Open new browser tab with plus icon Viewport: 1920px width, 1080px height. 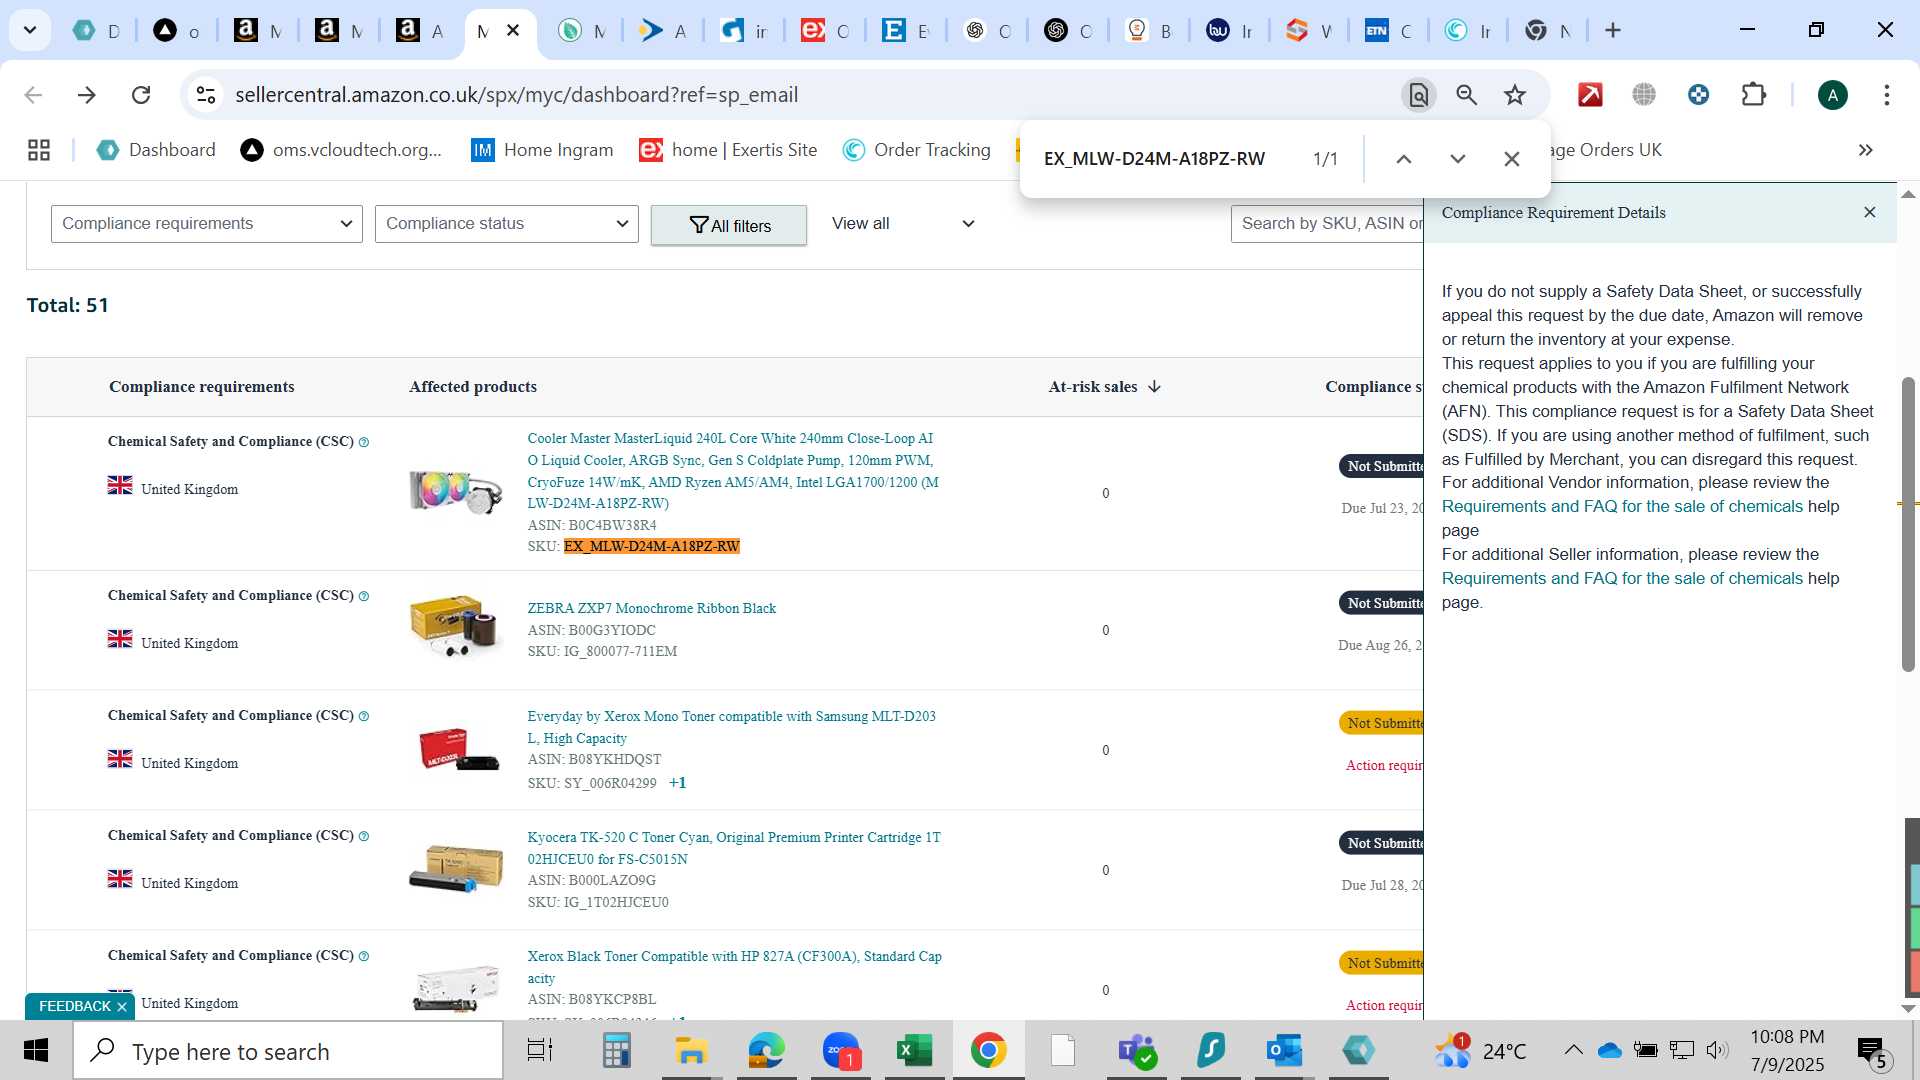click(1613, 30)
